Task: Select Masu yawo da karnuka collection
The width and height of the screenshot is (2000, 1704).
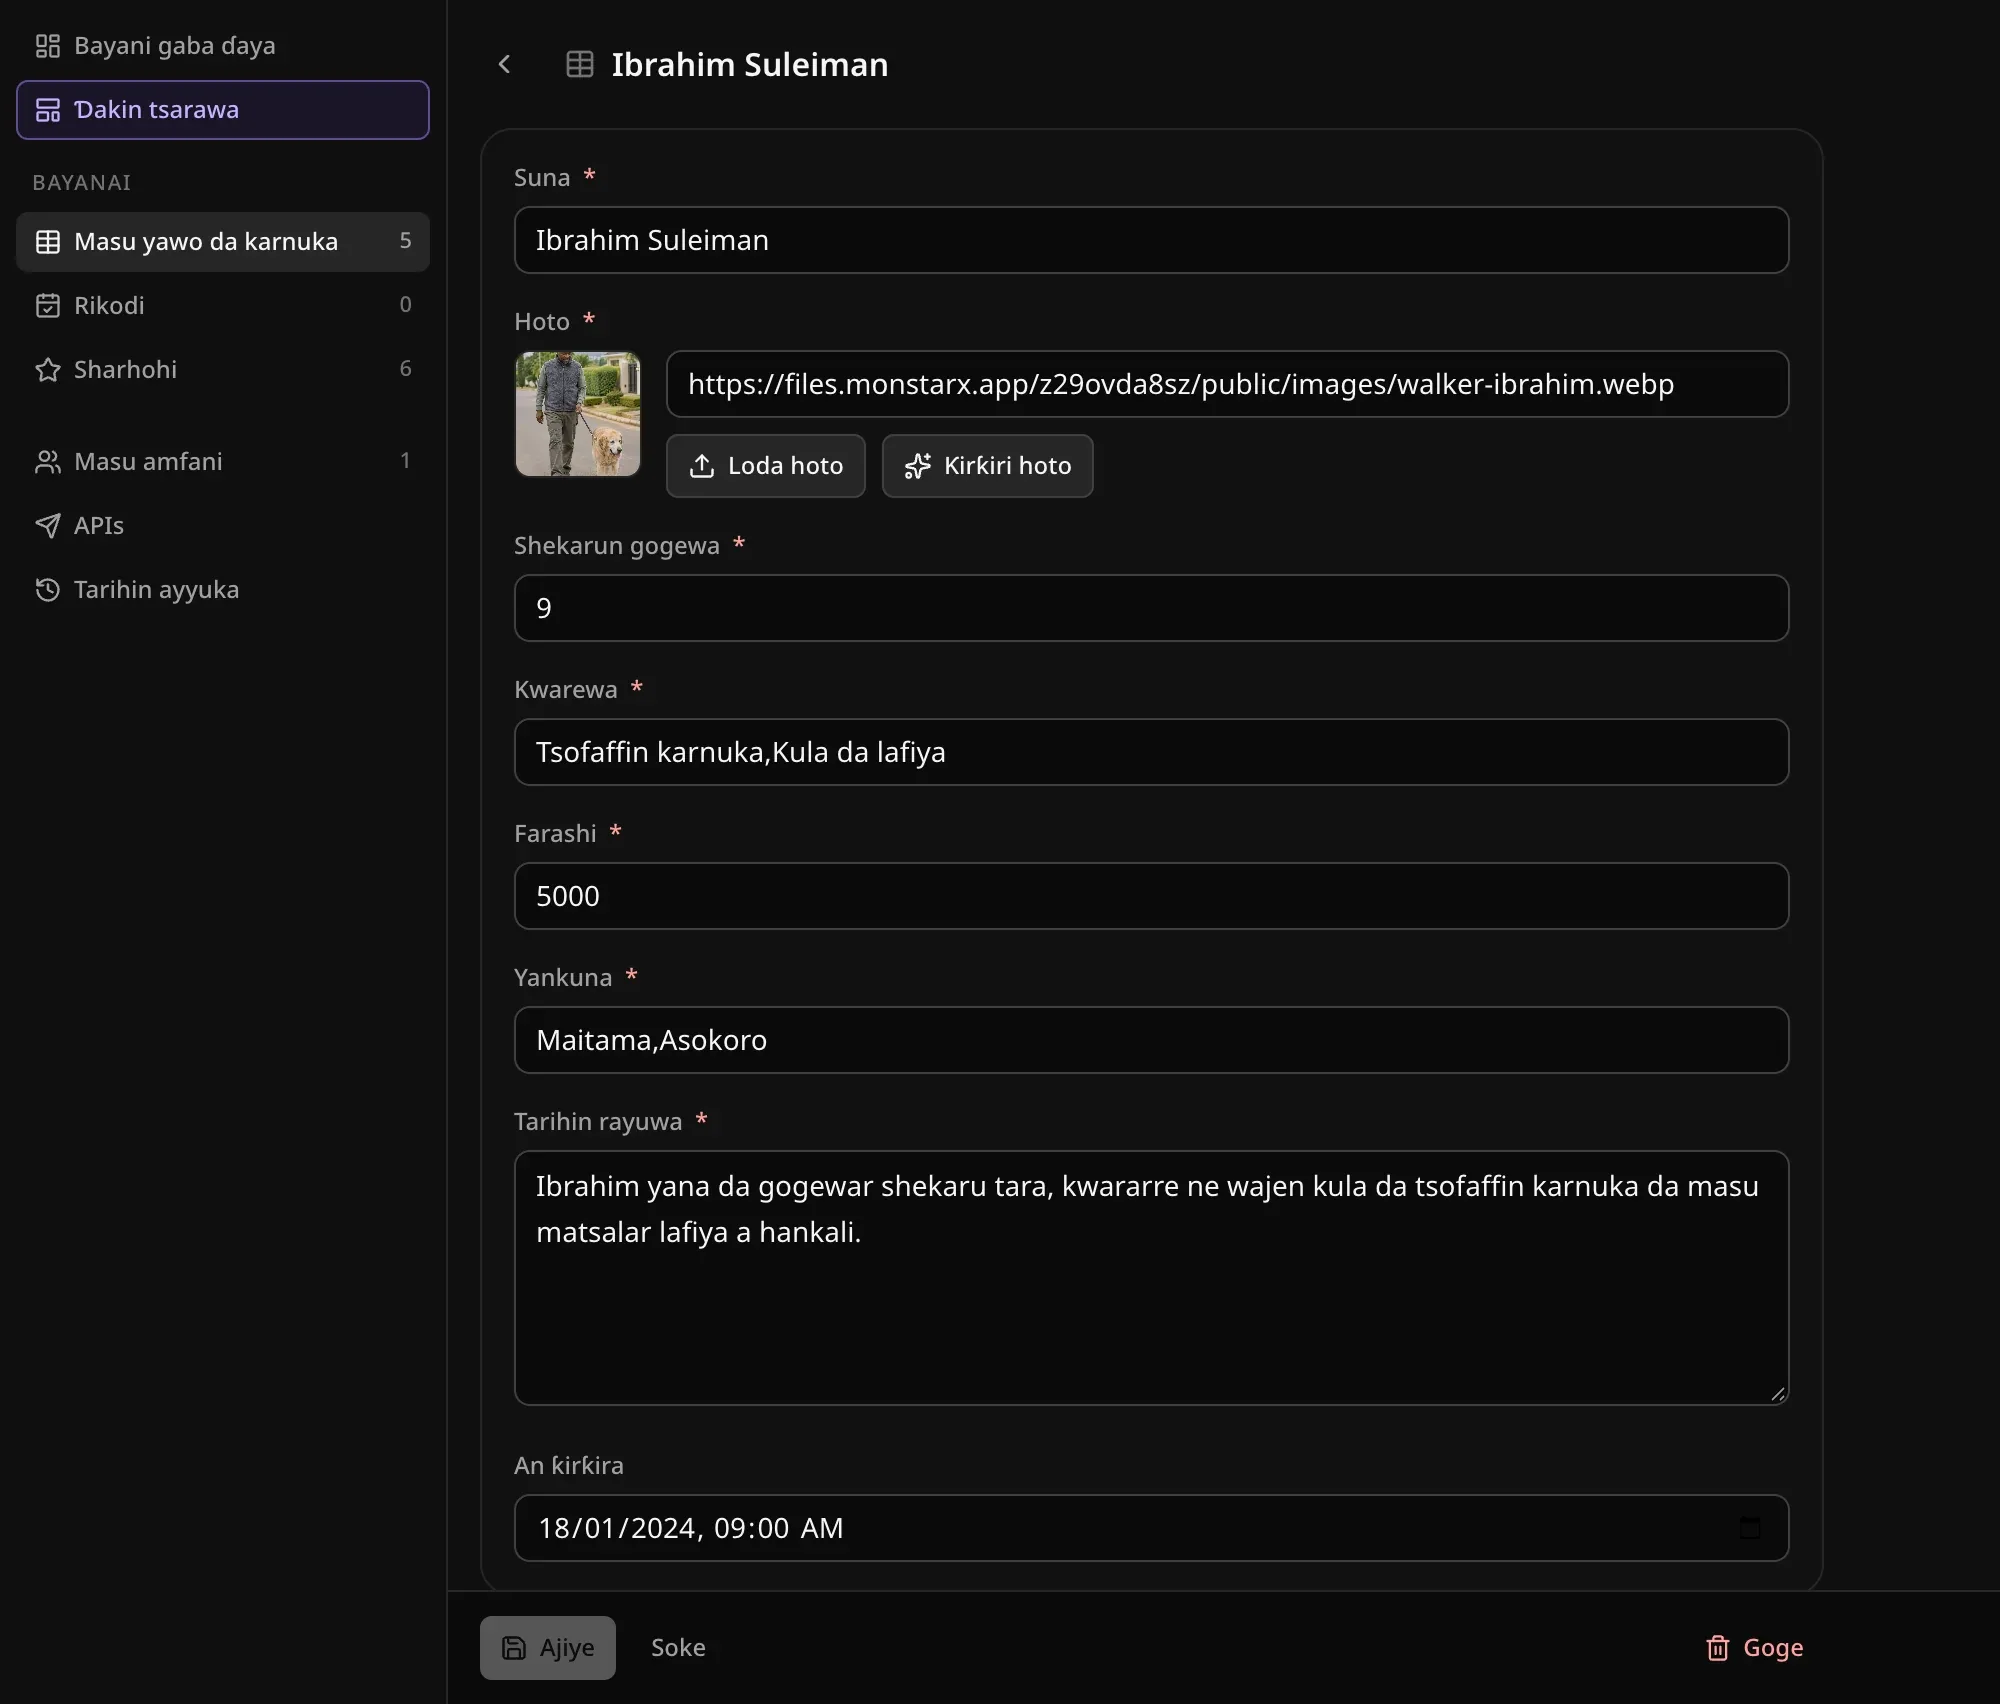Action: click(223, 242)
